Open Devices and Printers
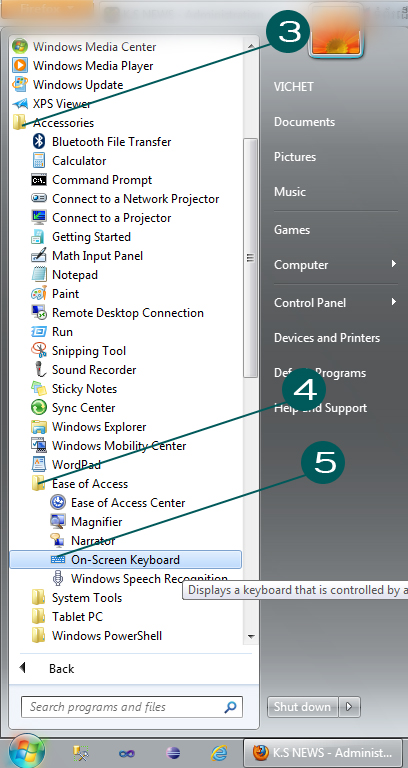 pyautogui.click(x=327, y=338)
